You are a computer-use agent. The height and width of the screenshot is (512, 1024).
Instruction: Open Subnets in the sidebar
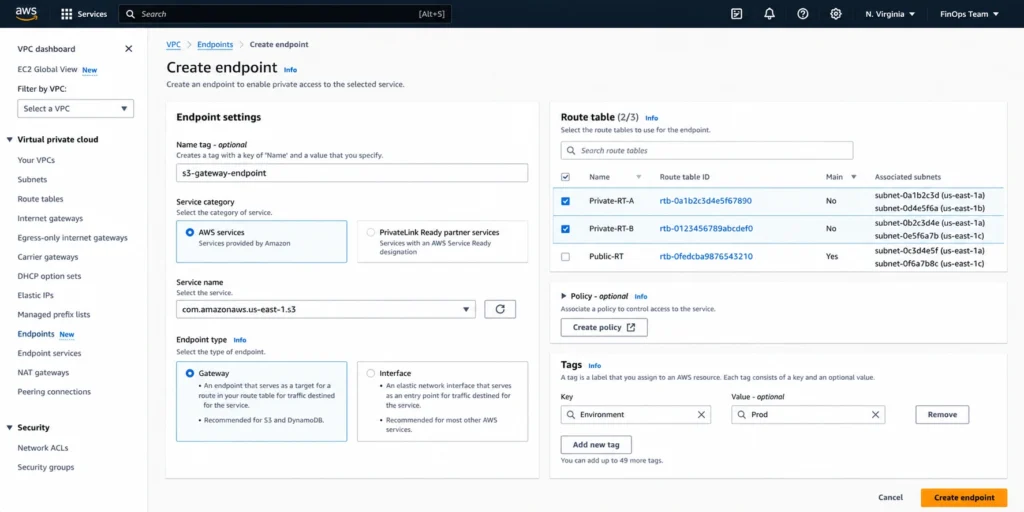pyautogui.click(x=32, y=180)
